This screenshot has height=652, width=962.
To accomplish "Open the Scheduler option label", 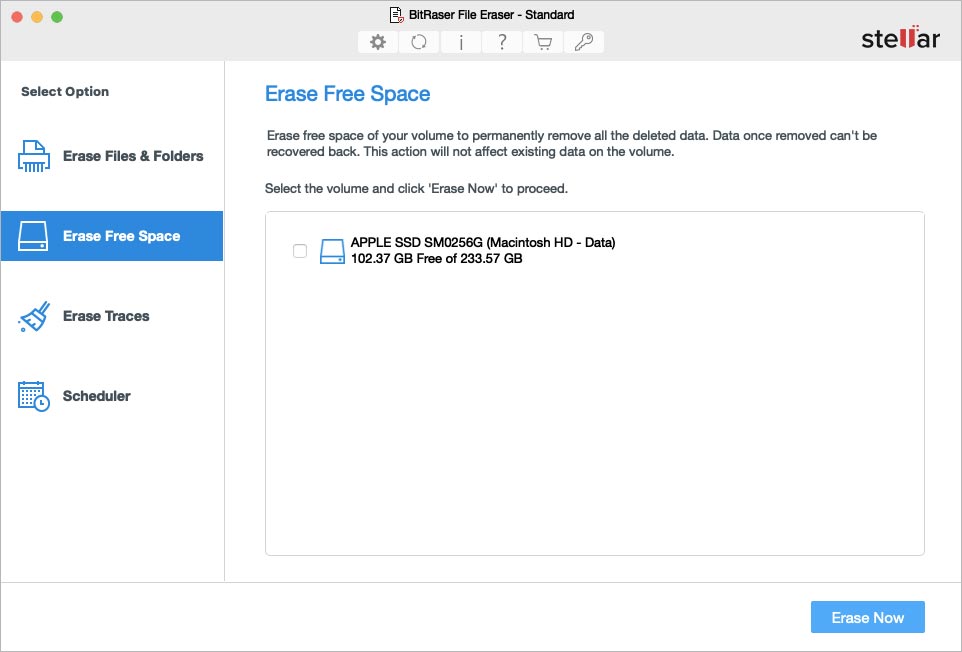I will (x=97, y=396).
